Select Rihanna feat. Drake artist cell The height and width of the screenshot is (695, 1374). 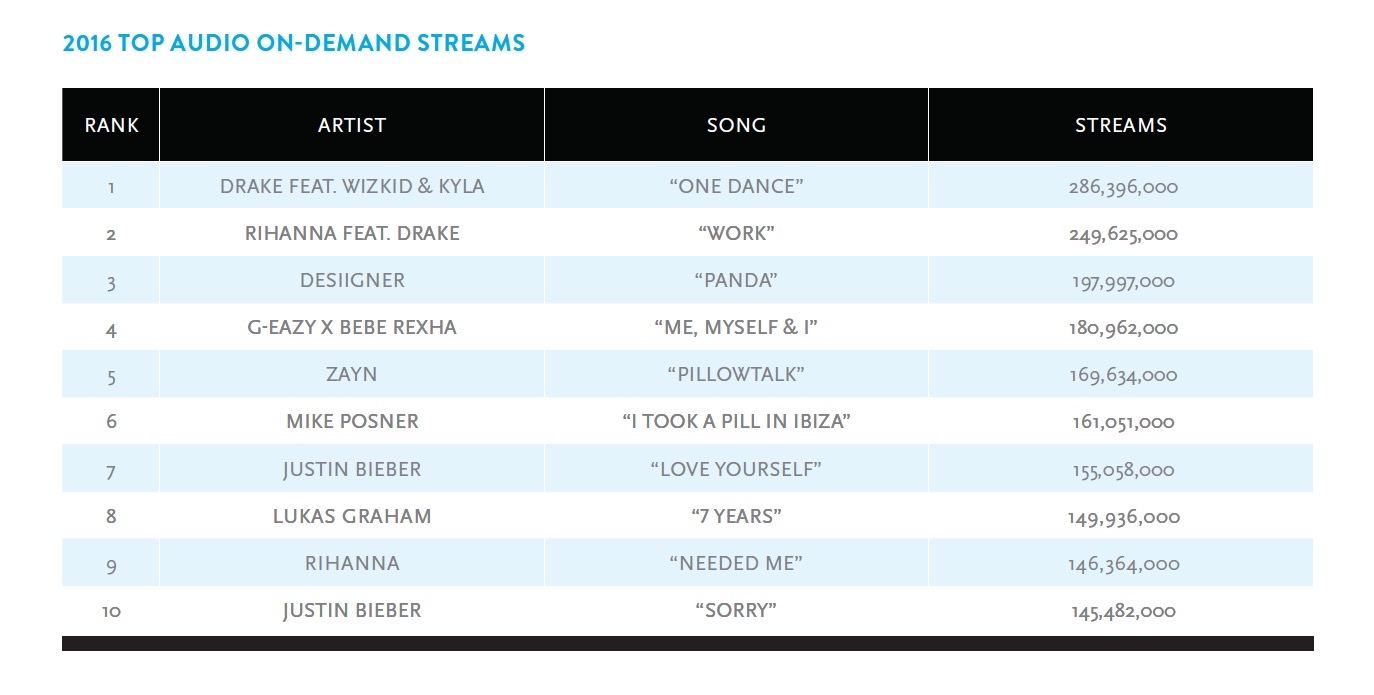(352, 233)
